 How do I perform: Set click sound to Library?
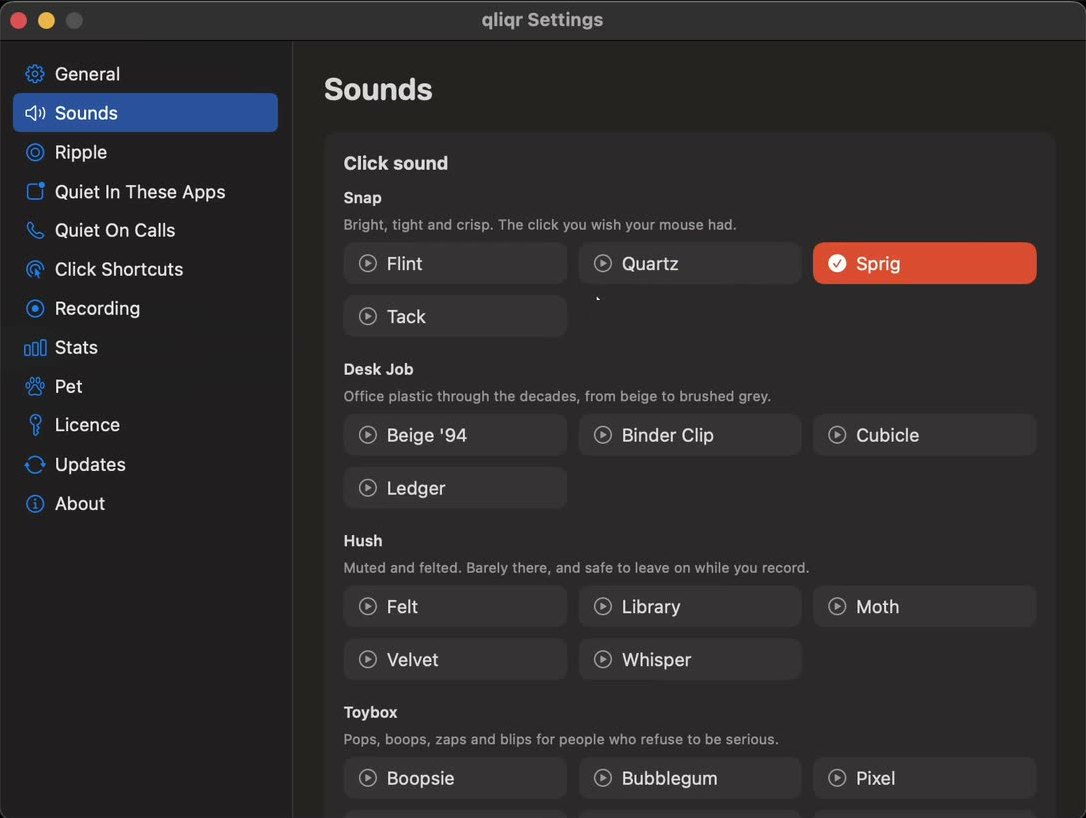(x=690, y=606)
